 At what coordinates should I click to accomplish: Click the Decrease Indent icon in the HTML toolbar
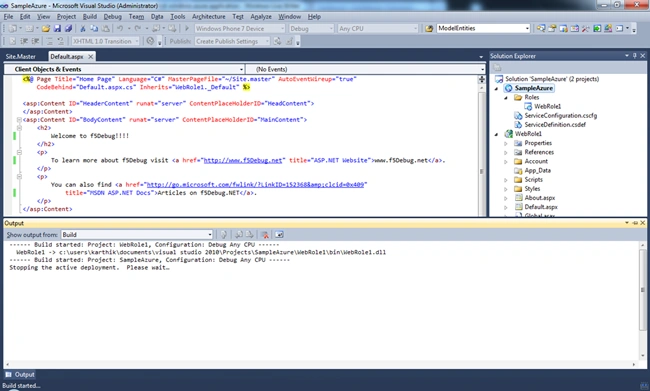[24, 41]
